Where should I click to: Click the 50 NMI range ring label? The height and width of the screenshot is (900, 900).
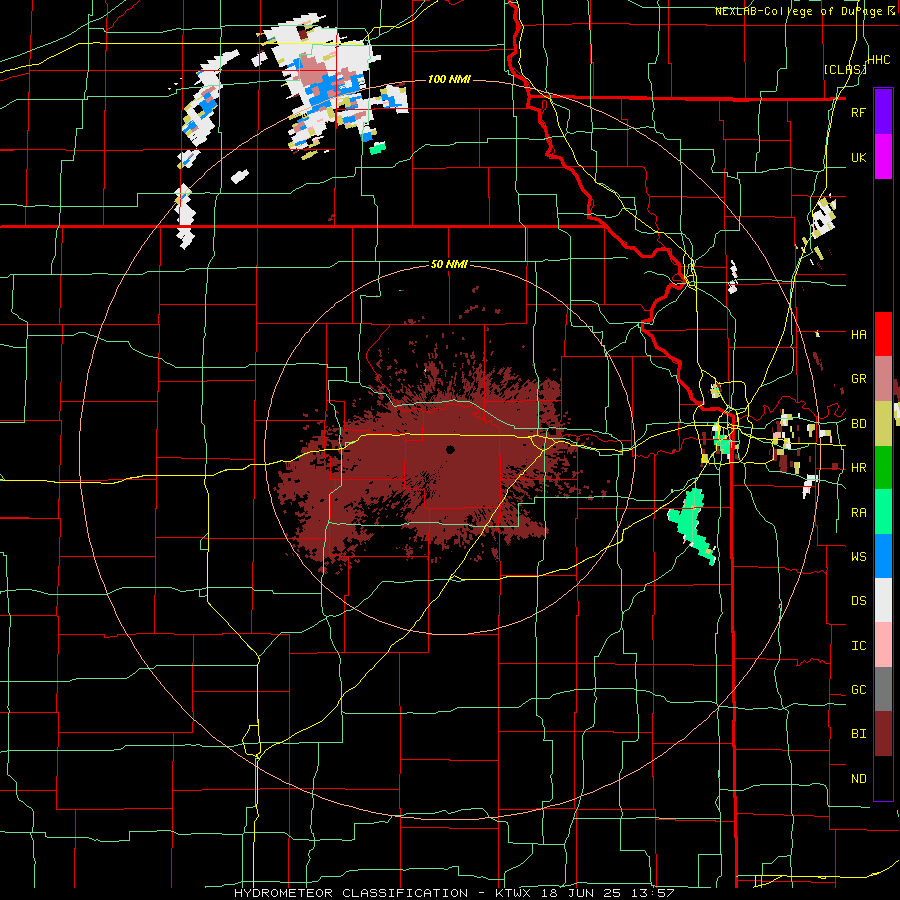[449, 265]
